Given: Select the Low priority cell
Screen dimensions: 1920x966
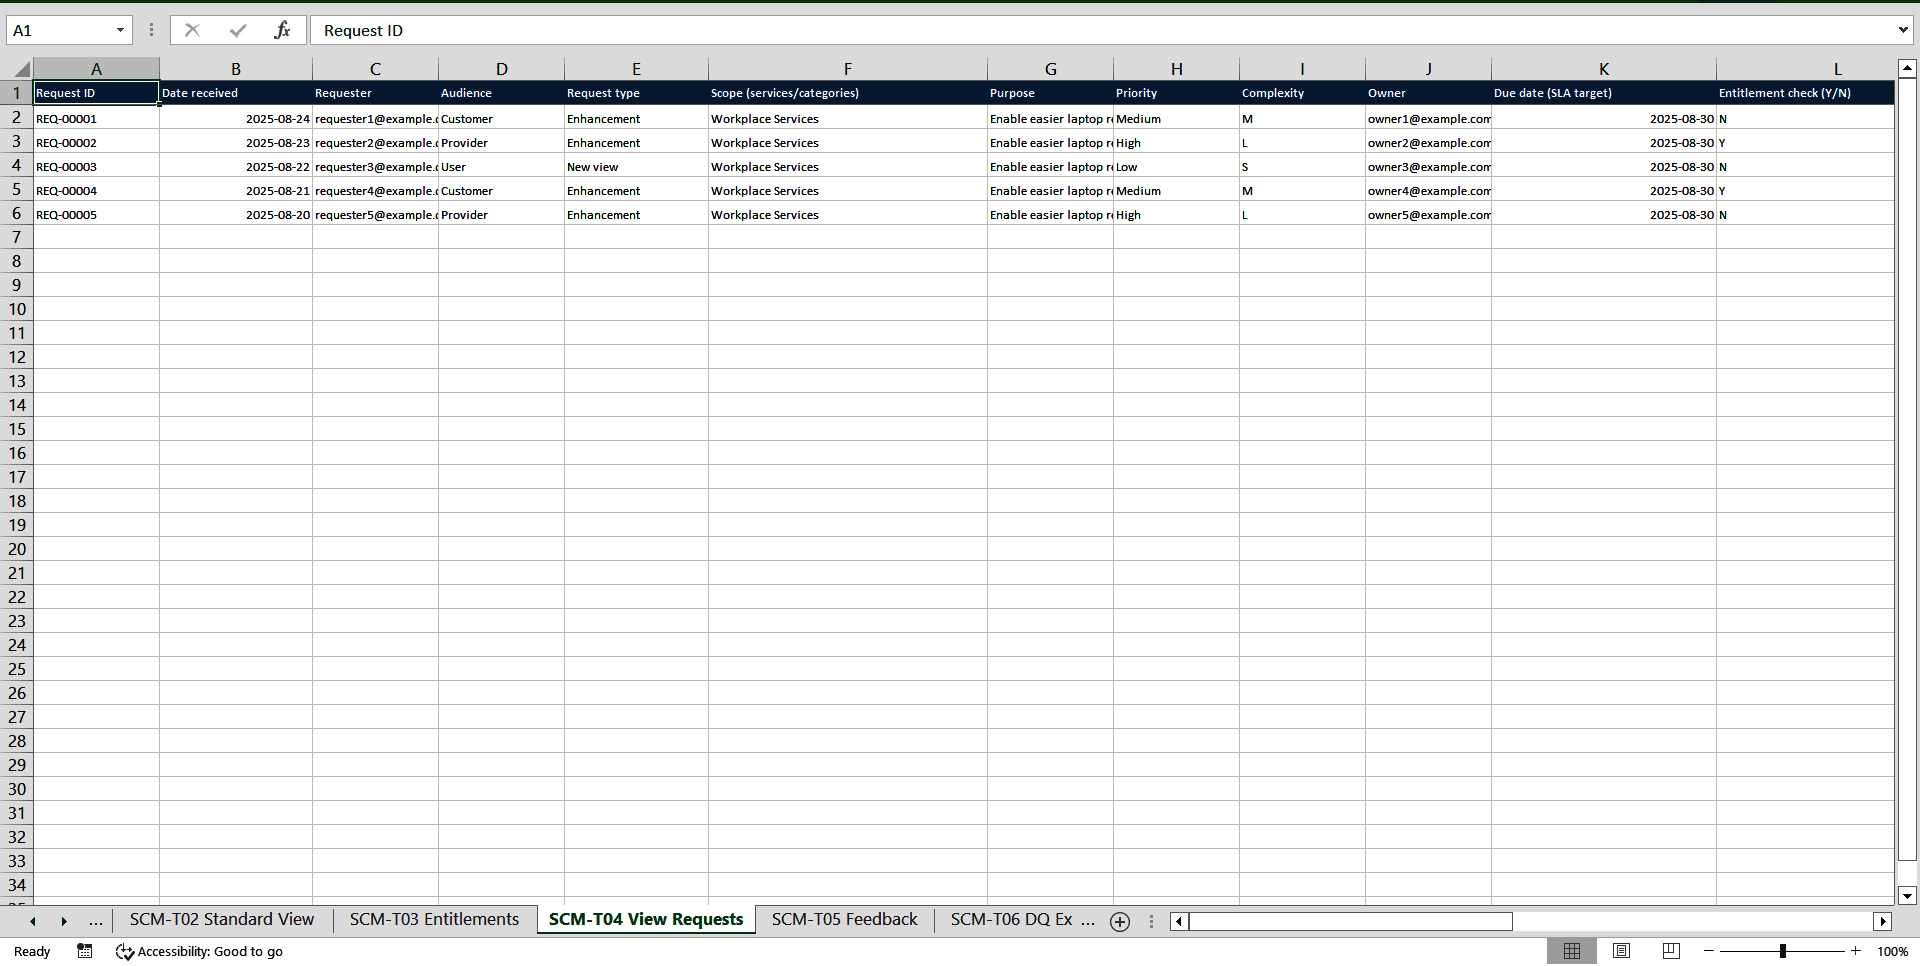Looking at the screenshot, I should tap(1176, 167).
